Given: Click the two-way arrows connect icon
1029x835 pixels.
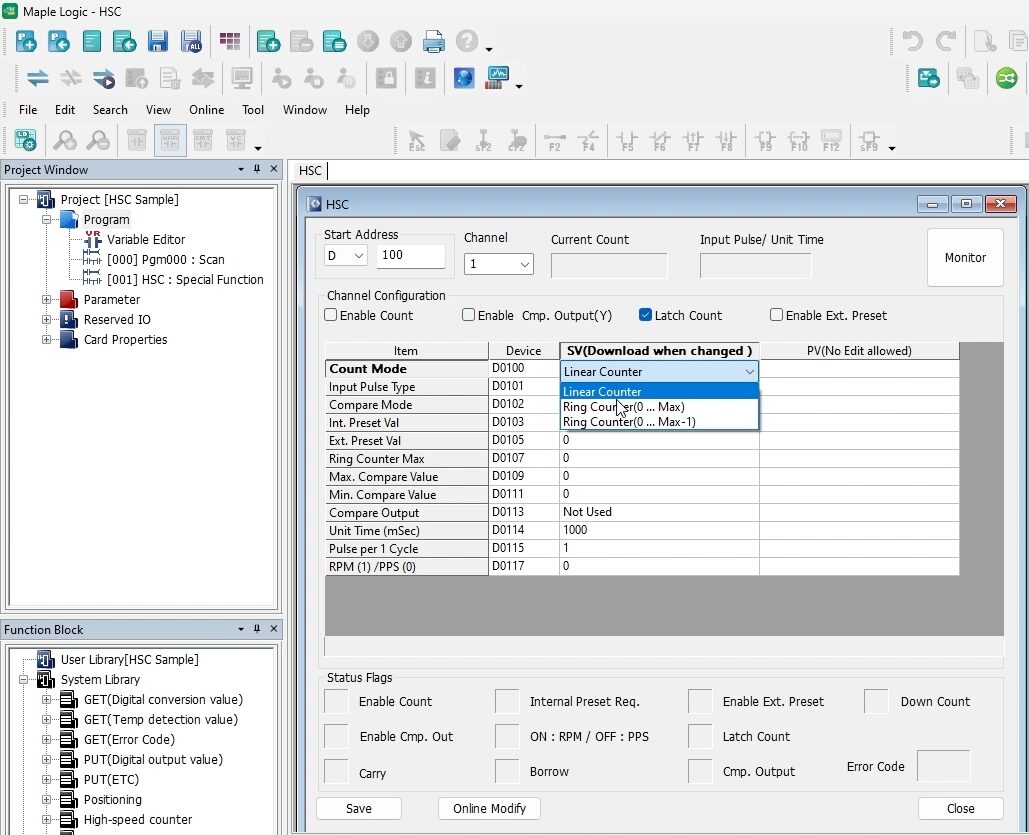Looking at the screenshot, I should [37, 78].
